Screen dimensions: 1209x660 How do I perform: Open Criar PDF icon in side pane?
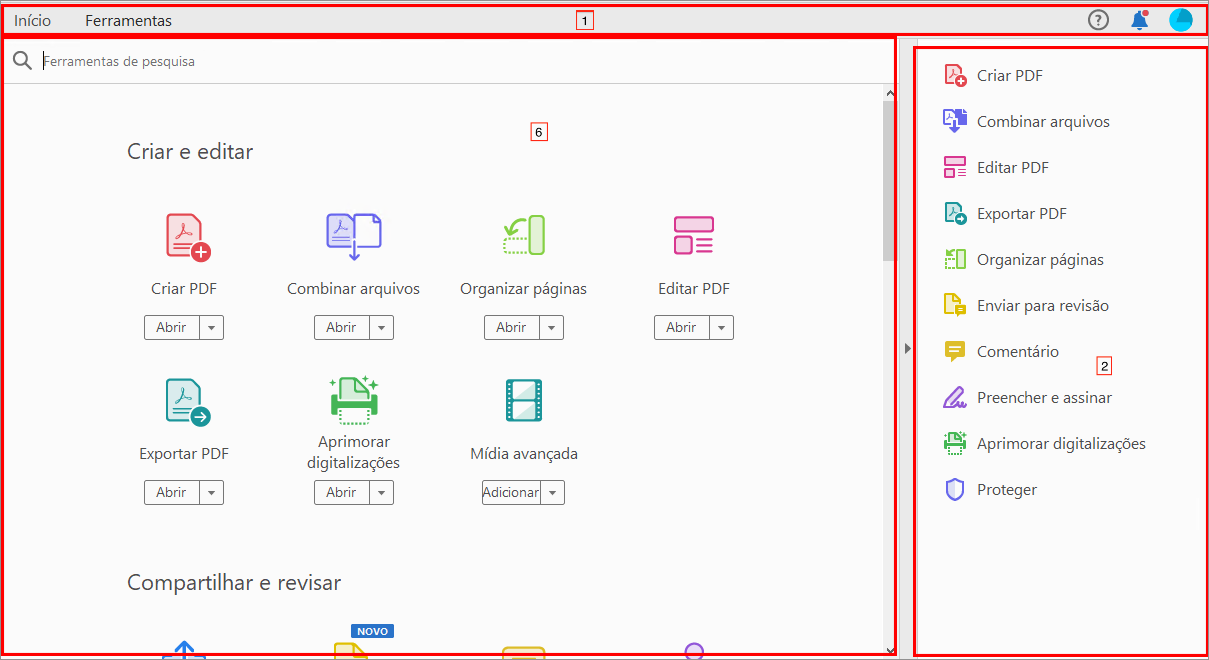(955, 75)
